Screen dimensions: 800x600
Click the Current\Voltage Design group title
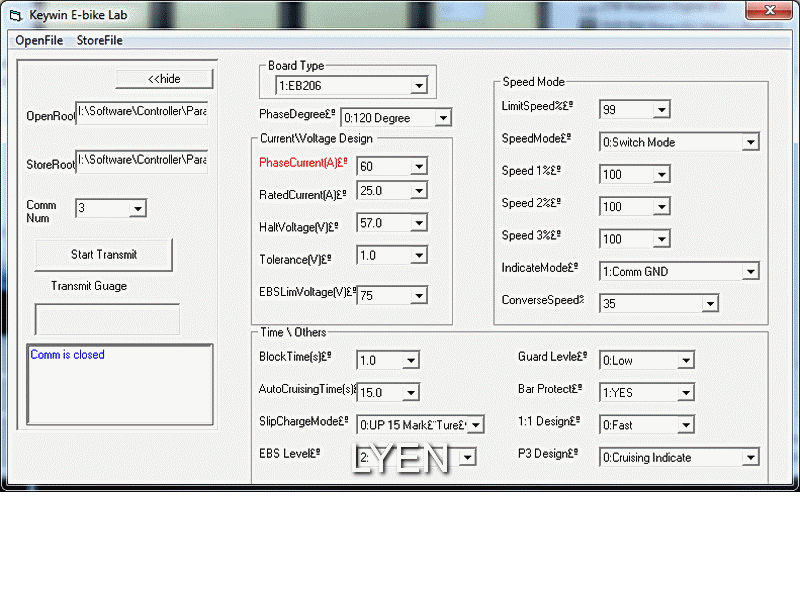316,138
